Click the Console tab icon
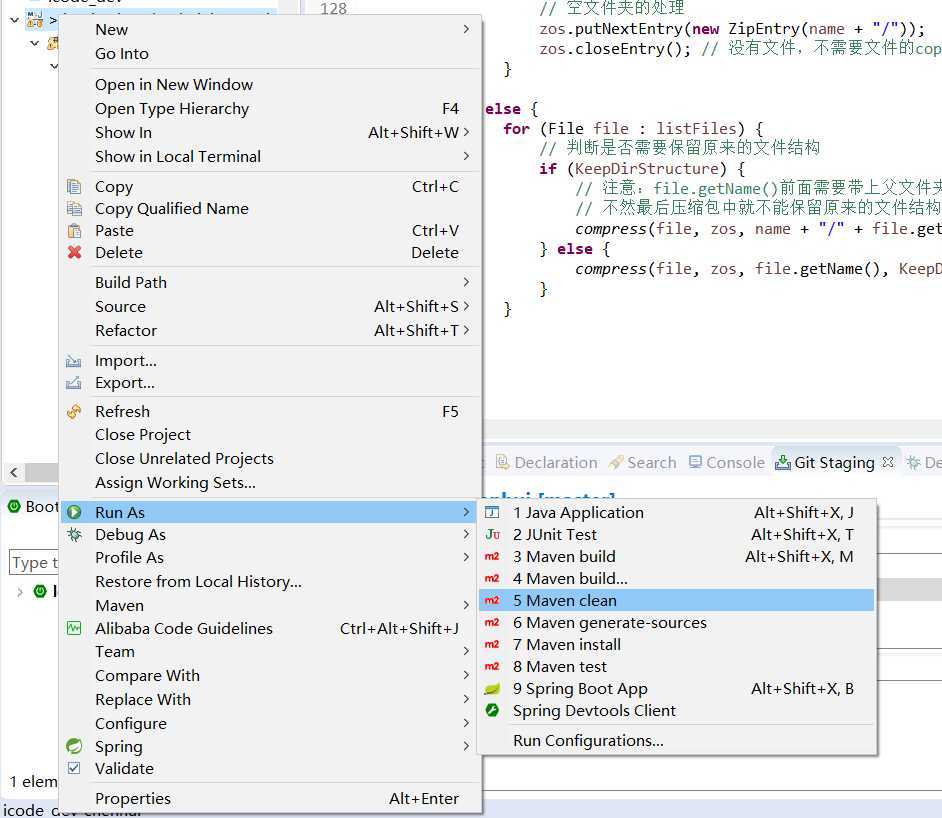This screenshot has height=818, width=942. [x=695, y=462]
